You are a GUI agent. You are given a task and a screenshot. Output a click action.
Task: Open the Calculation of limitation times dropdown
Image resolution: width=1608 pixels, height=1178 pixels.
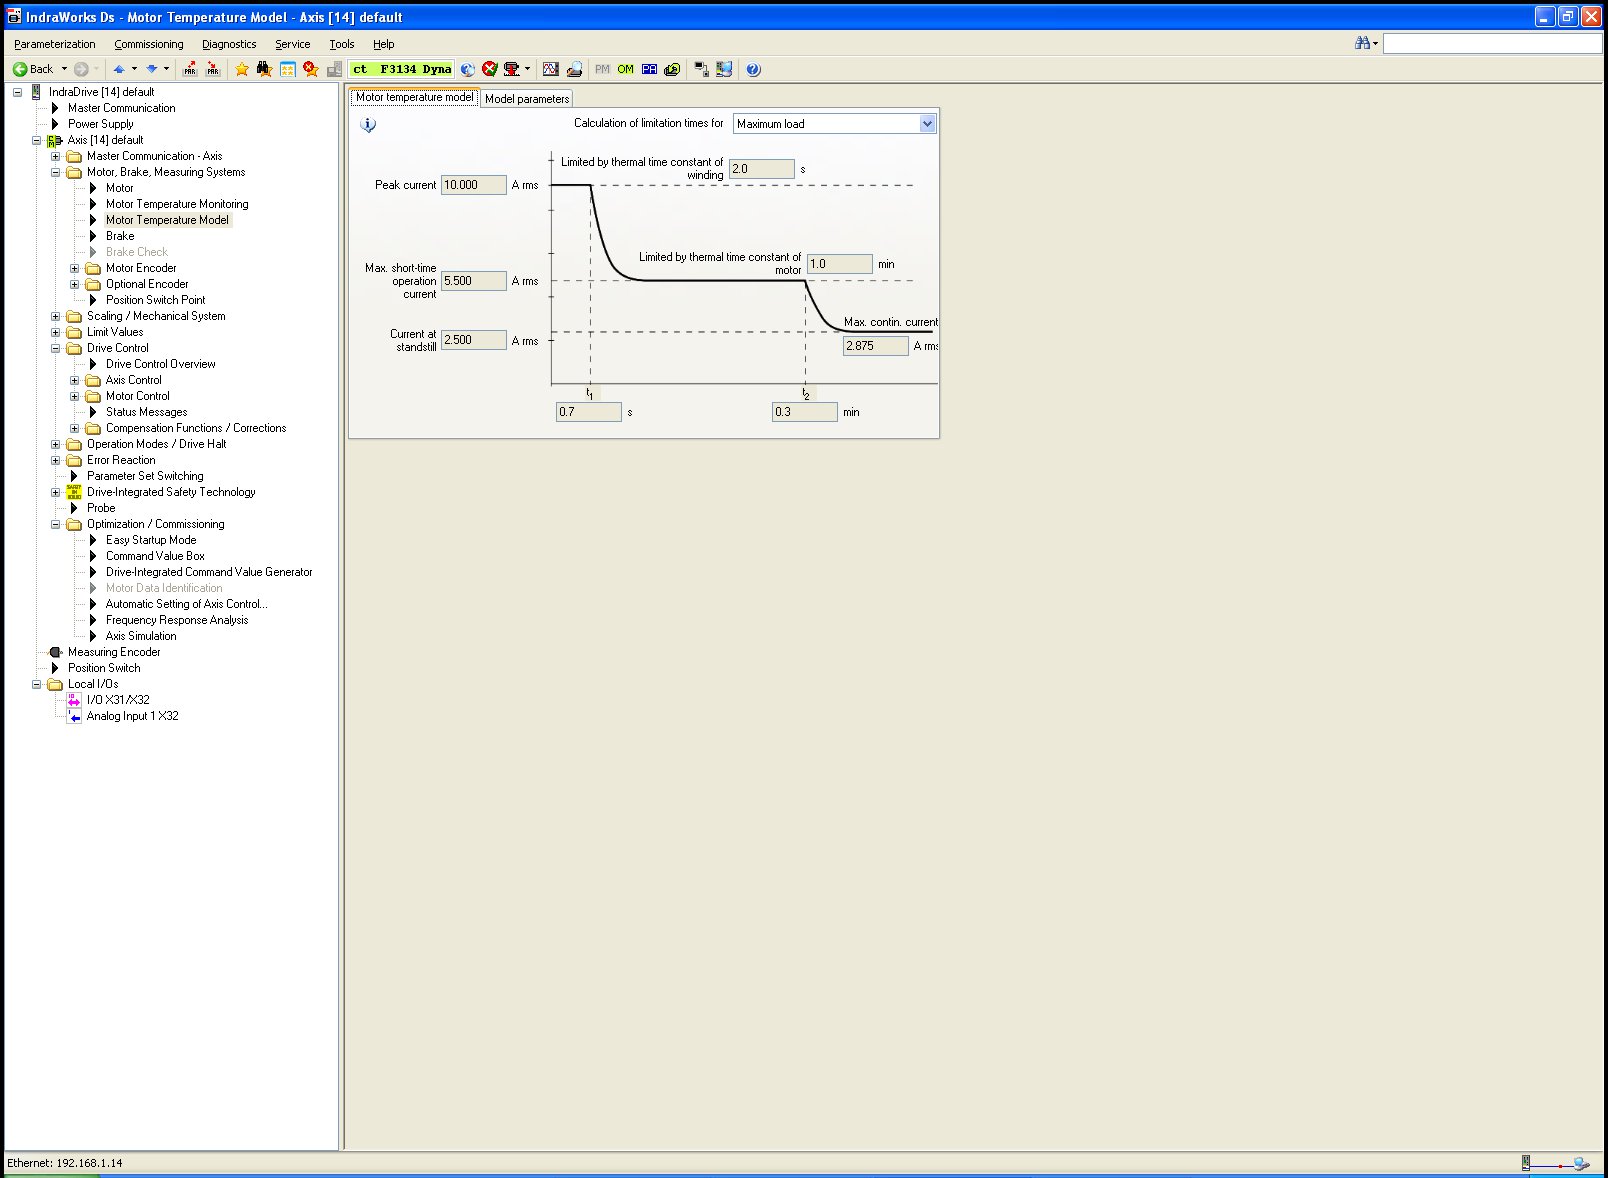click(926, 124)
